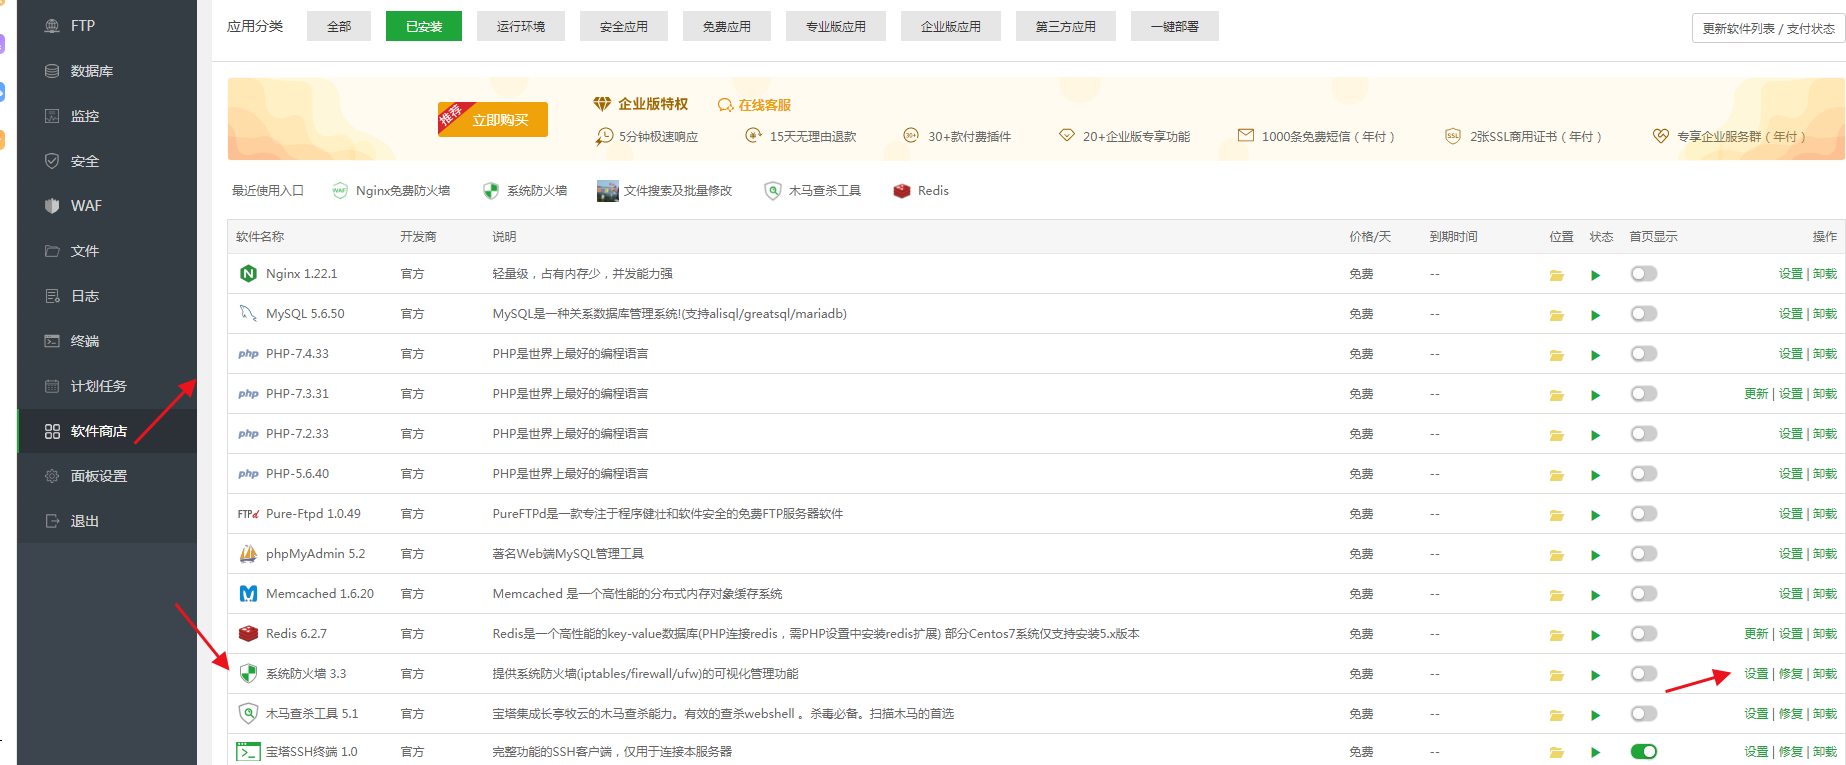
Task: Select the 第三方应用 category tab
Action: point(1066,26)
